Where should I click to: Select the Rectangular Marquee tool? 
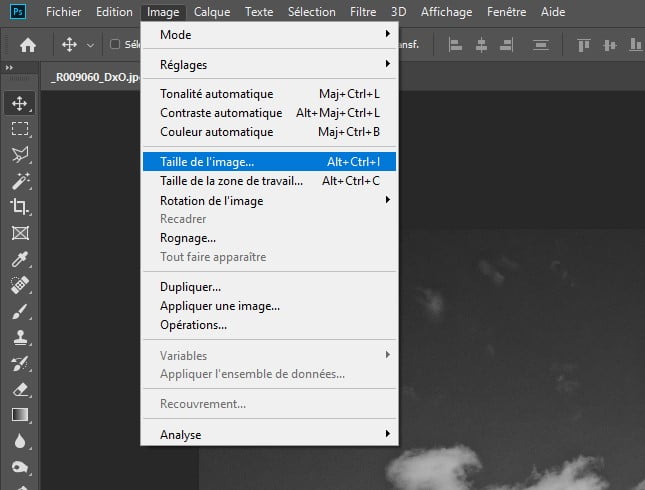pos(19,128)
